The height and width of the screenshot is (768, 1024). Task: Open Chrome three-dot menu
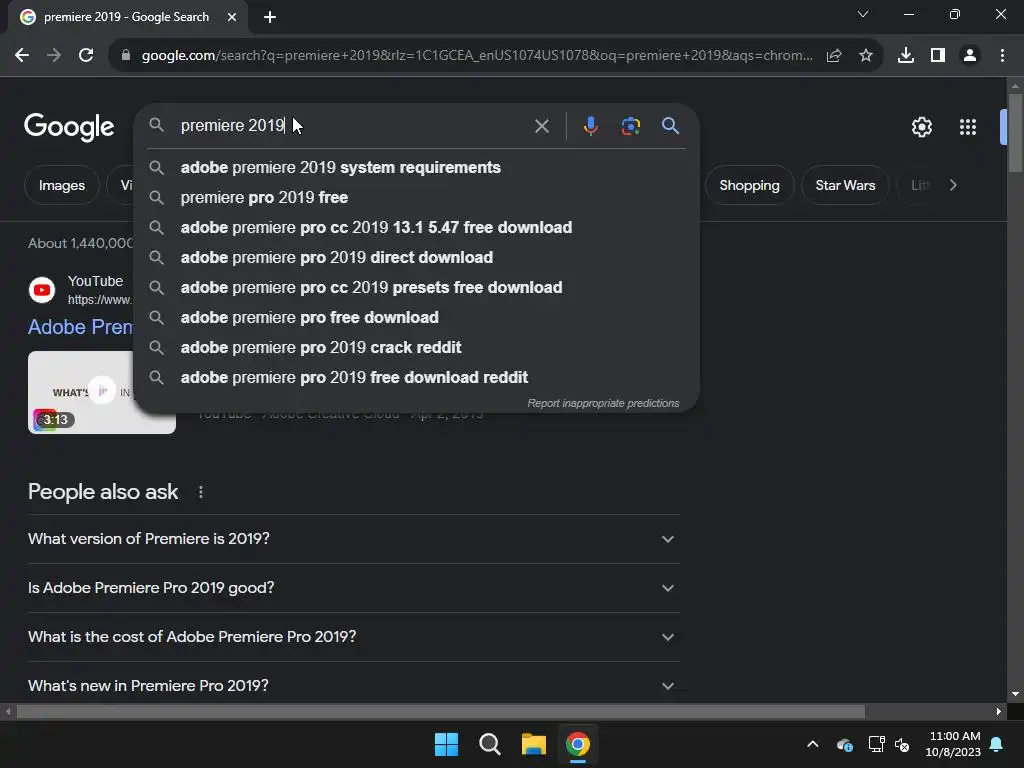click(x=1002, y=56)
